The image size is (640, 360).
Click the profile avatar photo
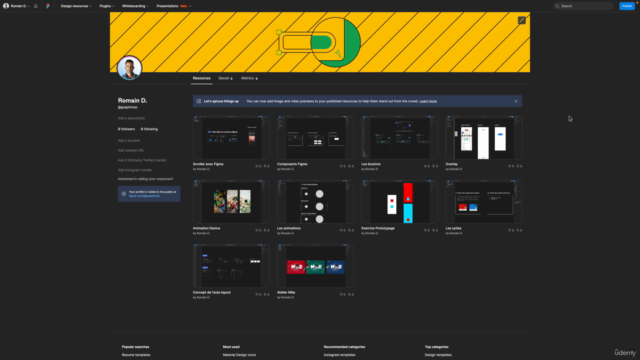129,68
